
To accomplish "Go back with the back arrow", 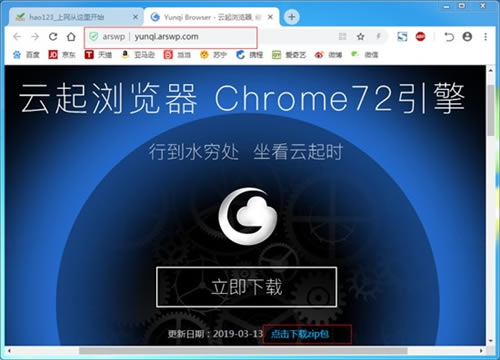I will 17,36.
